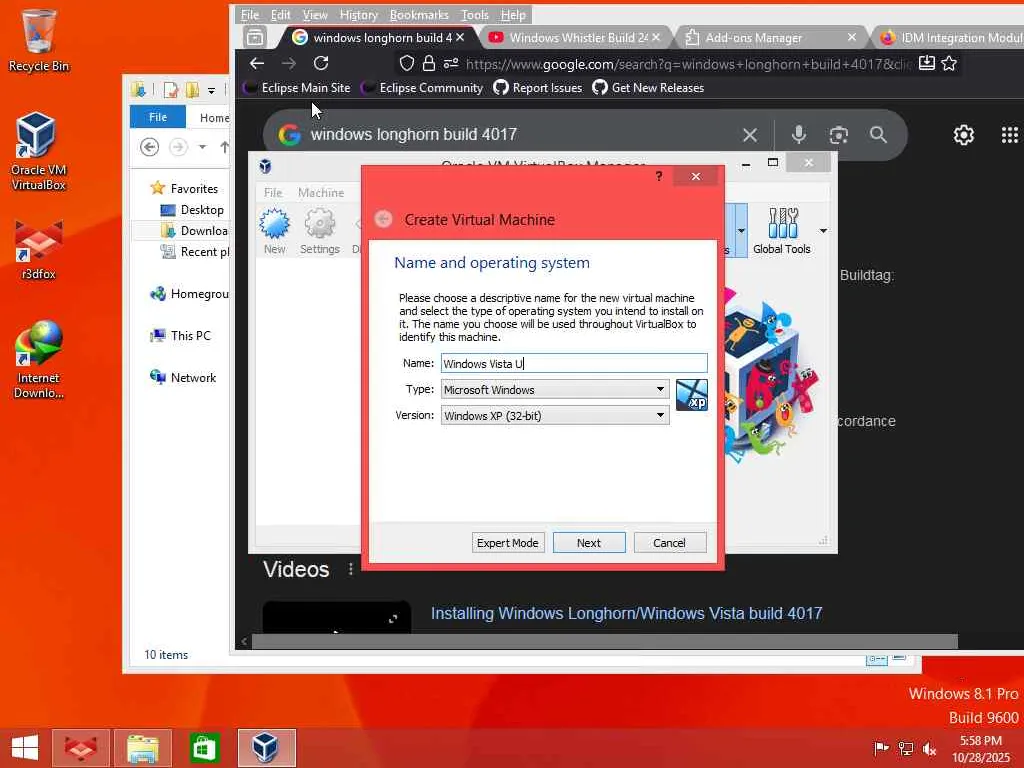Click the File tab in File Explorer
Image resolution: width=1024 pixels, height=768 pixels.
(157, 117)
